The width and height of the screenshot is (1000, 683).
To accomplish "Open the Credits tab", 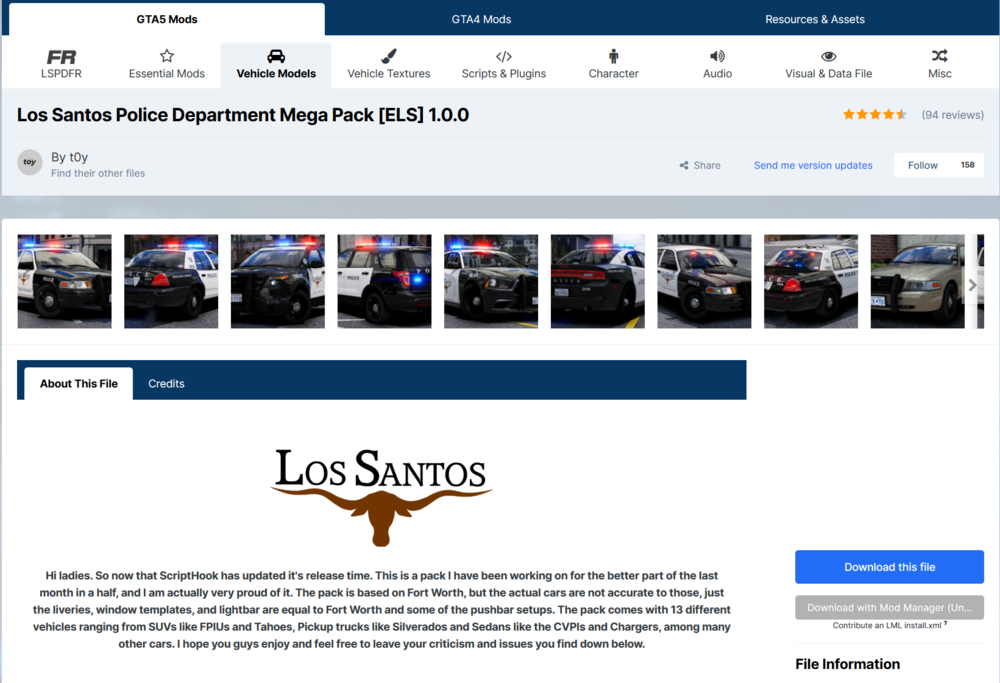I will [x=166, y=383].
